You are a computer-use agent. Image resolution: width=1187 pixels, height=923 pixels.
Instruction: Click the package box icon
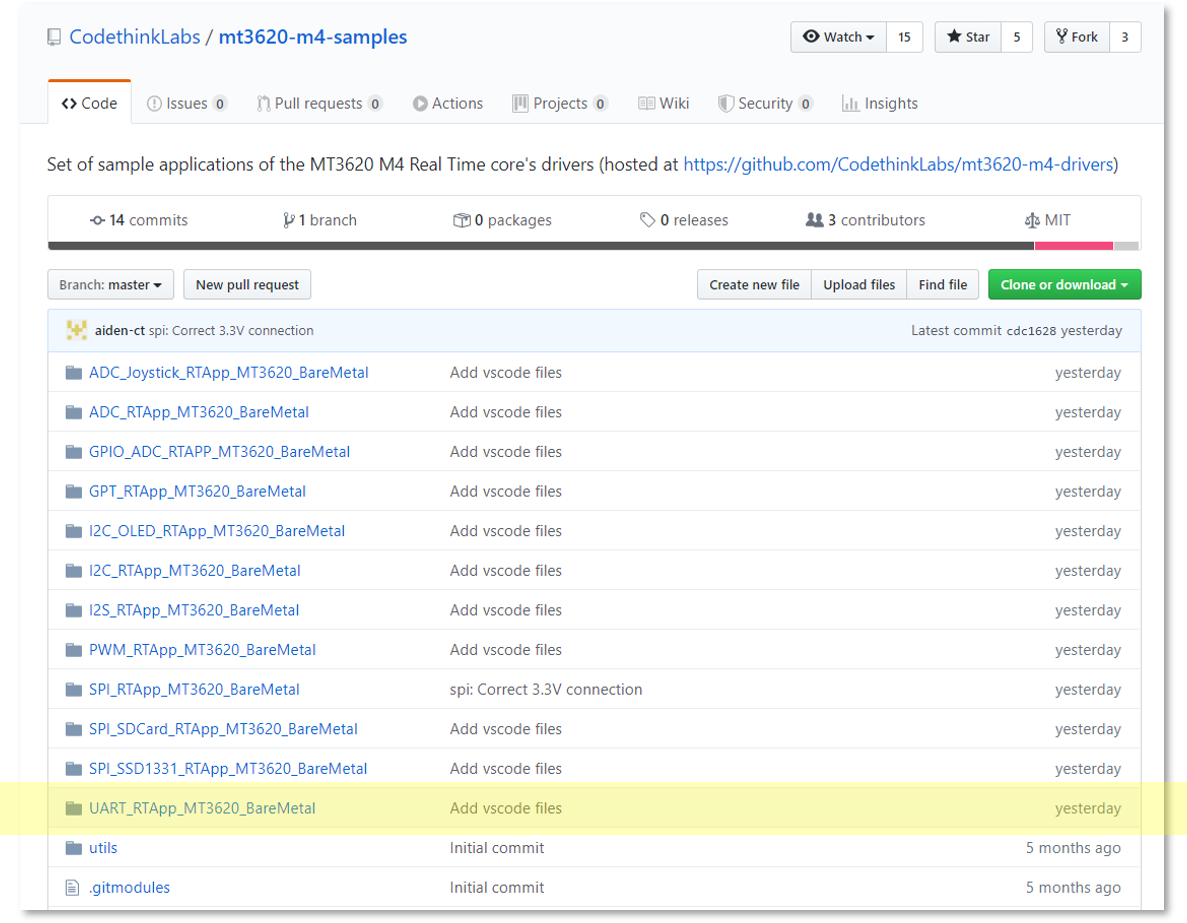(461, 220)
